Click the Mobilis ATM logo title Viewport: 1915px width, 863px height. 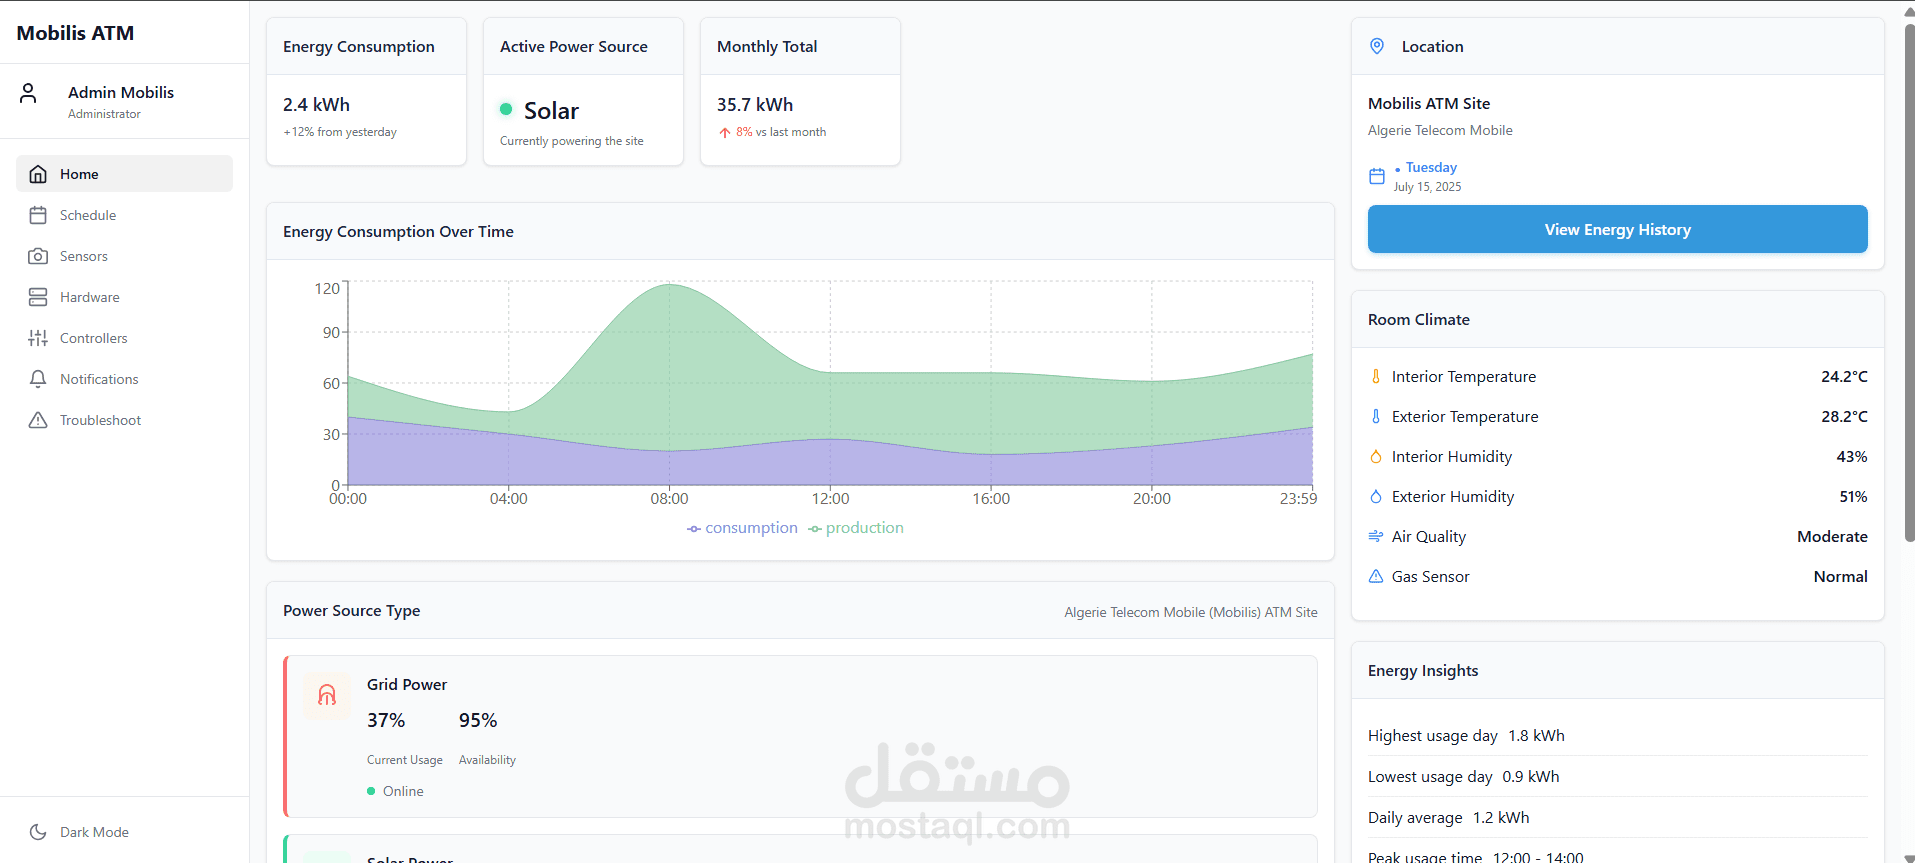coord(75,33)
